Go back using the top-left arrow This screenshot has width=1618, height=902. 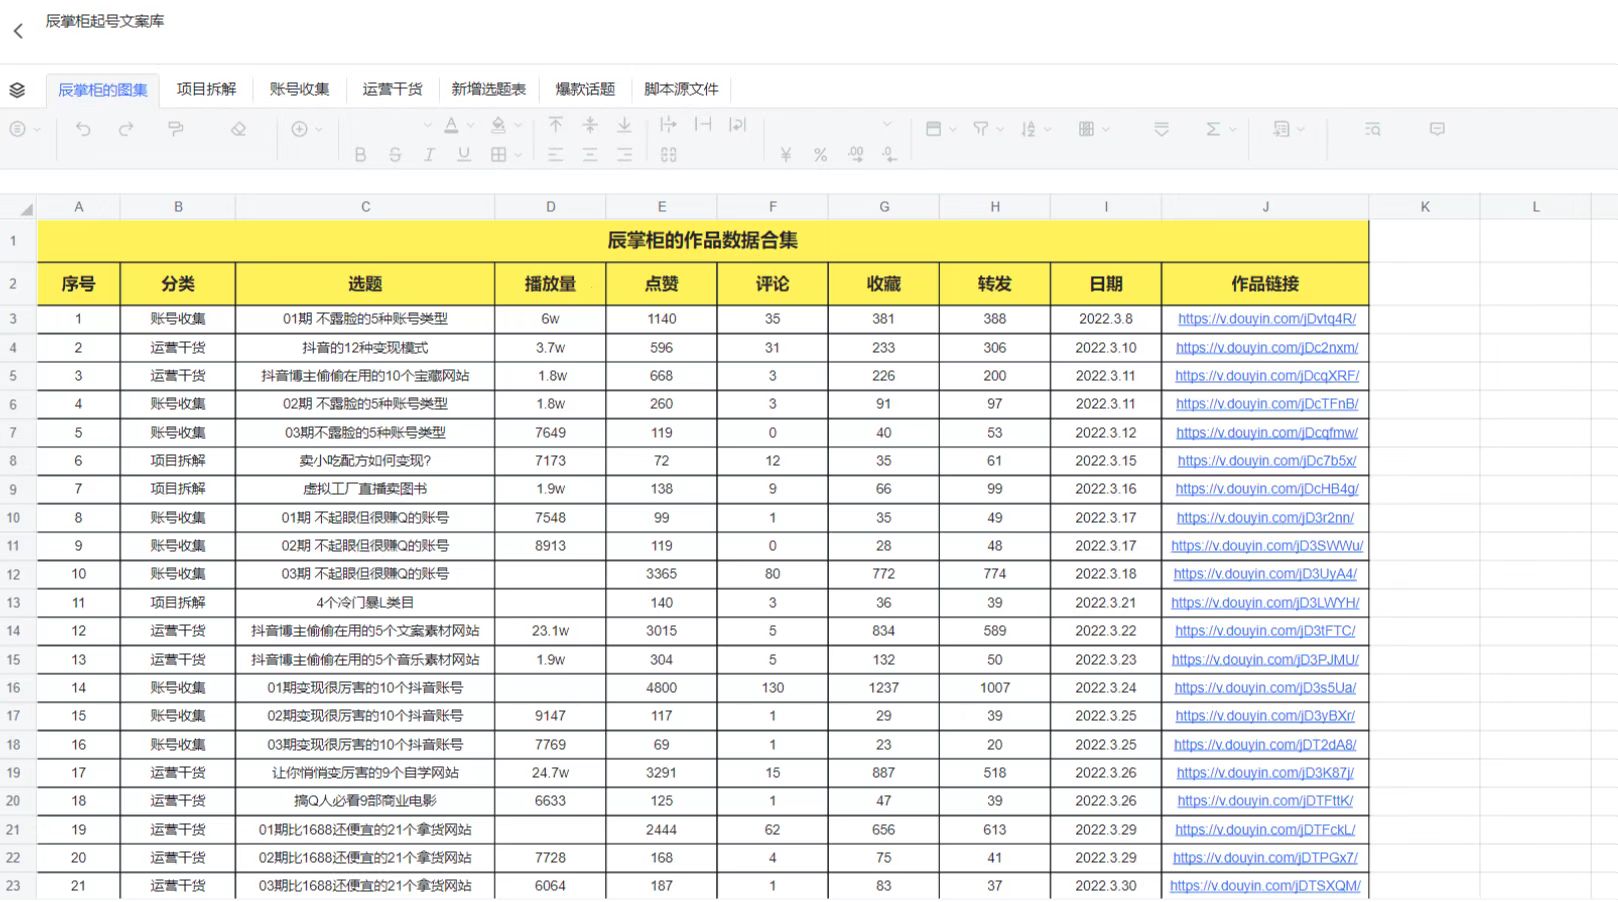coord(18,31)
